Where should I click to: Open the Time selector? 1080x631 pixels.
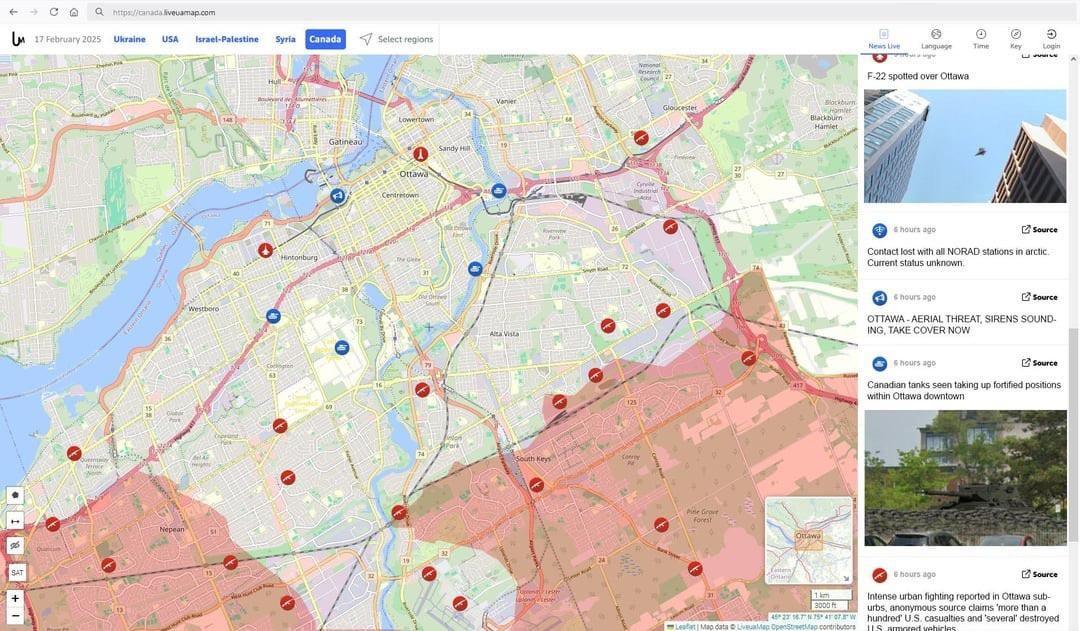(981, 39)
